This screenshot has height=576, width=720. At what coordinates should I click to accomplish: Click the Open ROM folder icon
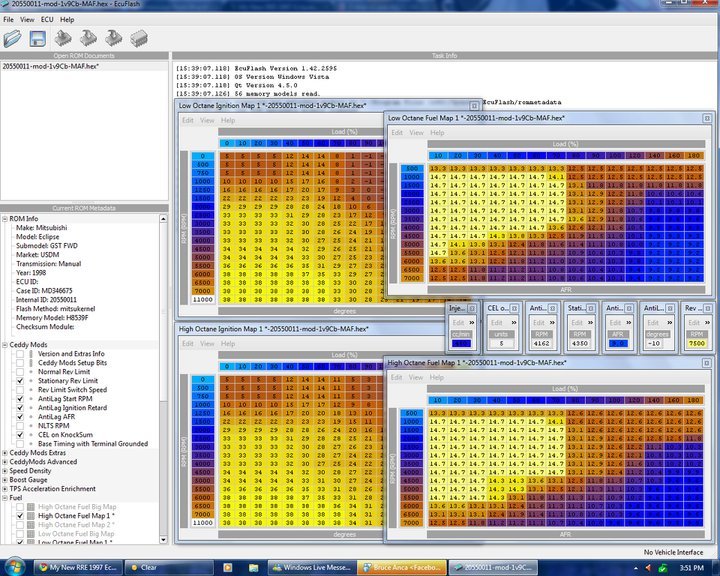point(14,38)
